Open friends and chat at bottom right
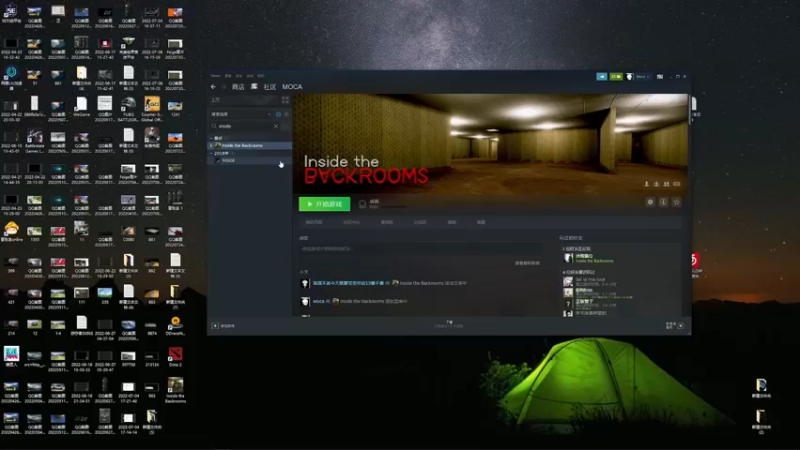This screenshot has width=800, height=450. (675, 326)
